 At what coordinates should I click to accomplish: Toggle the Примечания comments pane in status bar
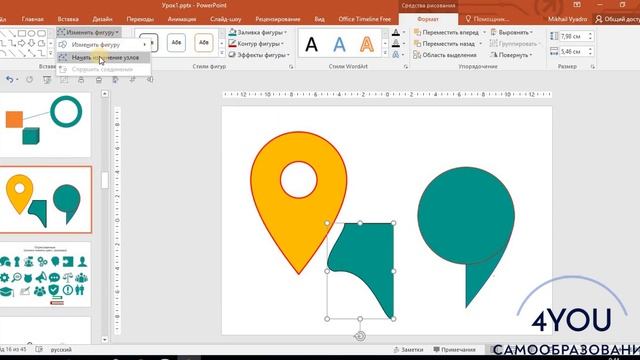click(x=454, y=349)
